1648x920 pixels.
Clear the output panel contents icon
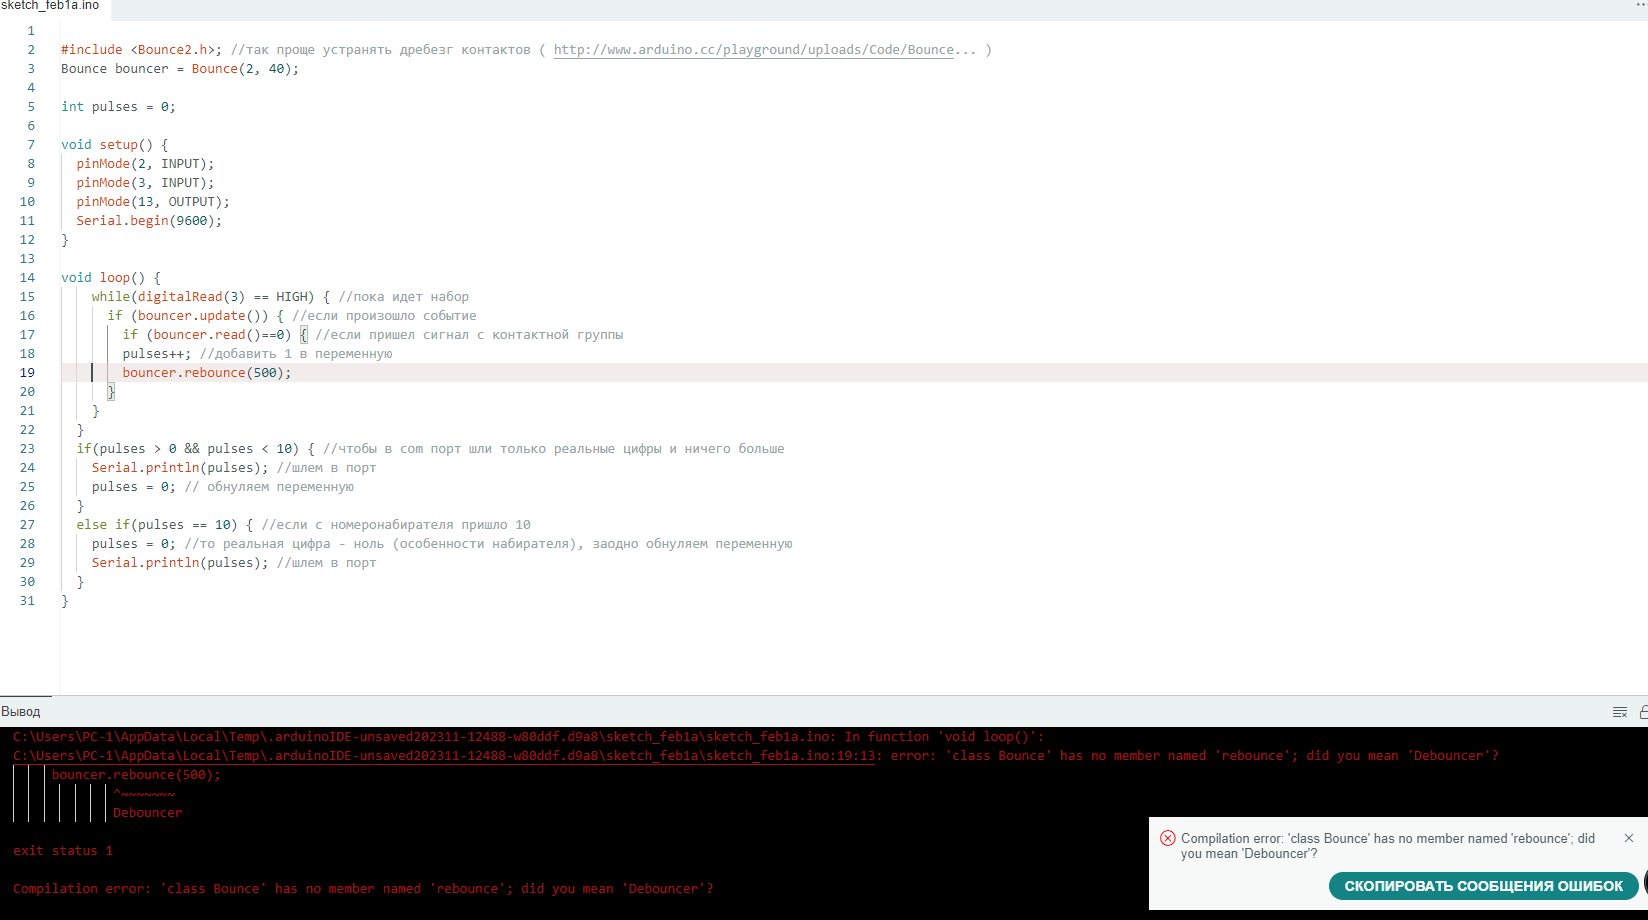click(x=1620, y=712)
